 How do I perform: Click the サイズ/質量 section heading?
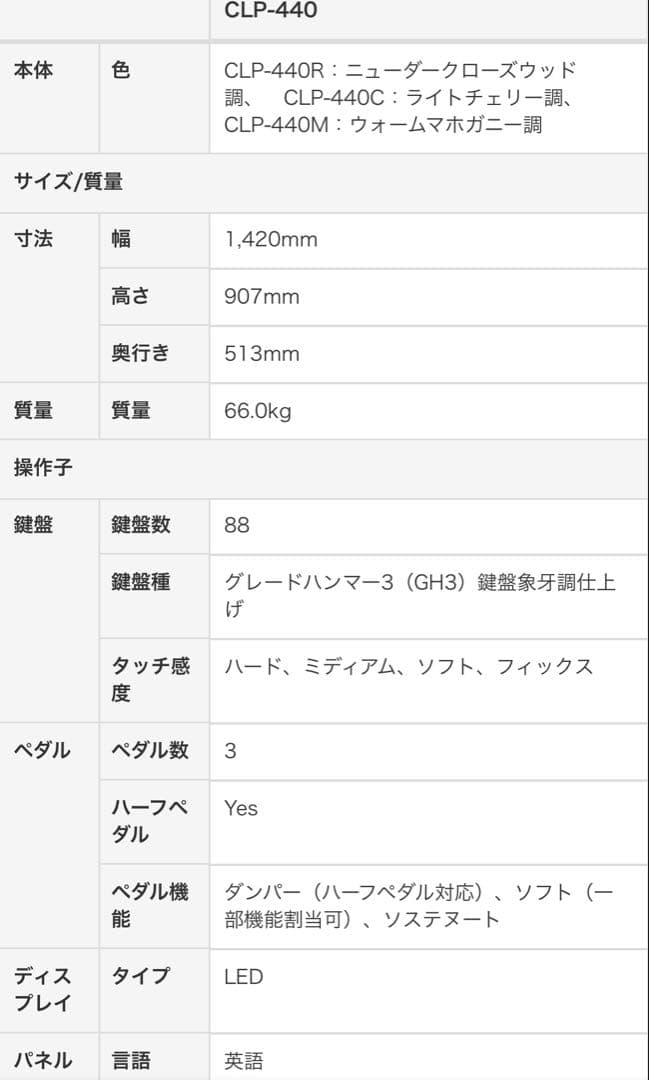[x=69, y=182]
